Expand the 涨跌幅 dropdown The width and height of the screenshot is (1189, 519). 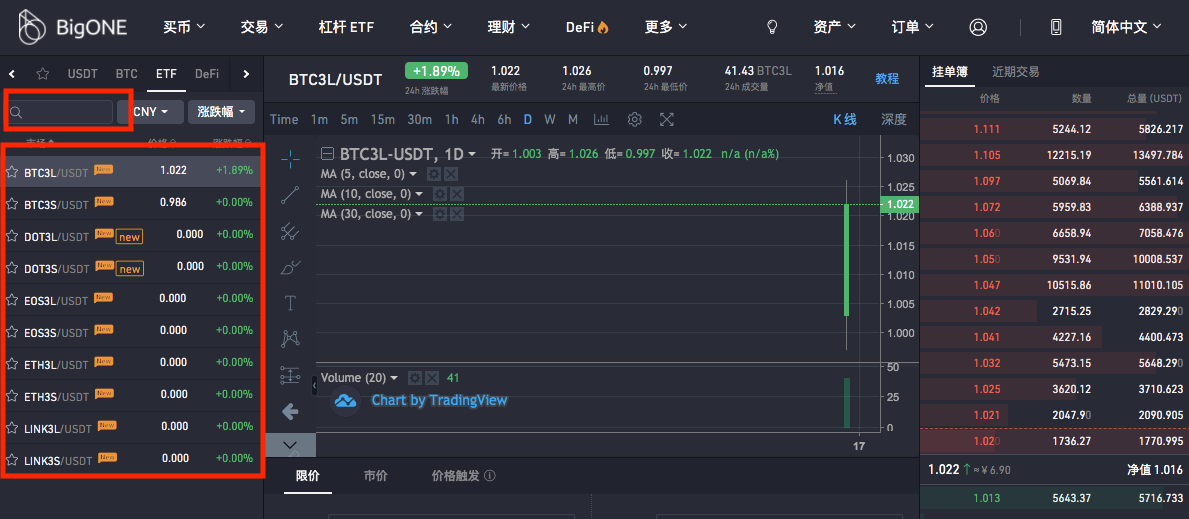coord(221,112)
